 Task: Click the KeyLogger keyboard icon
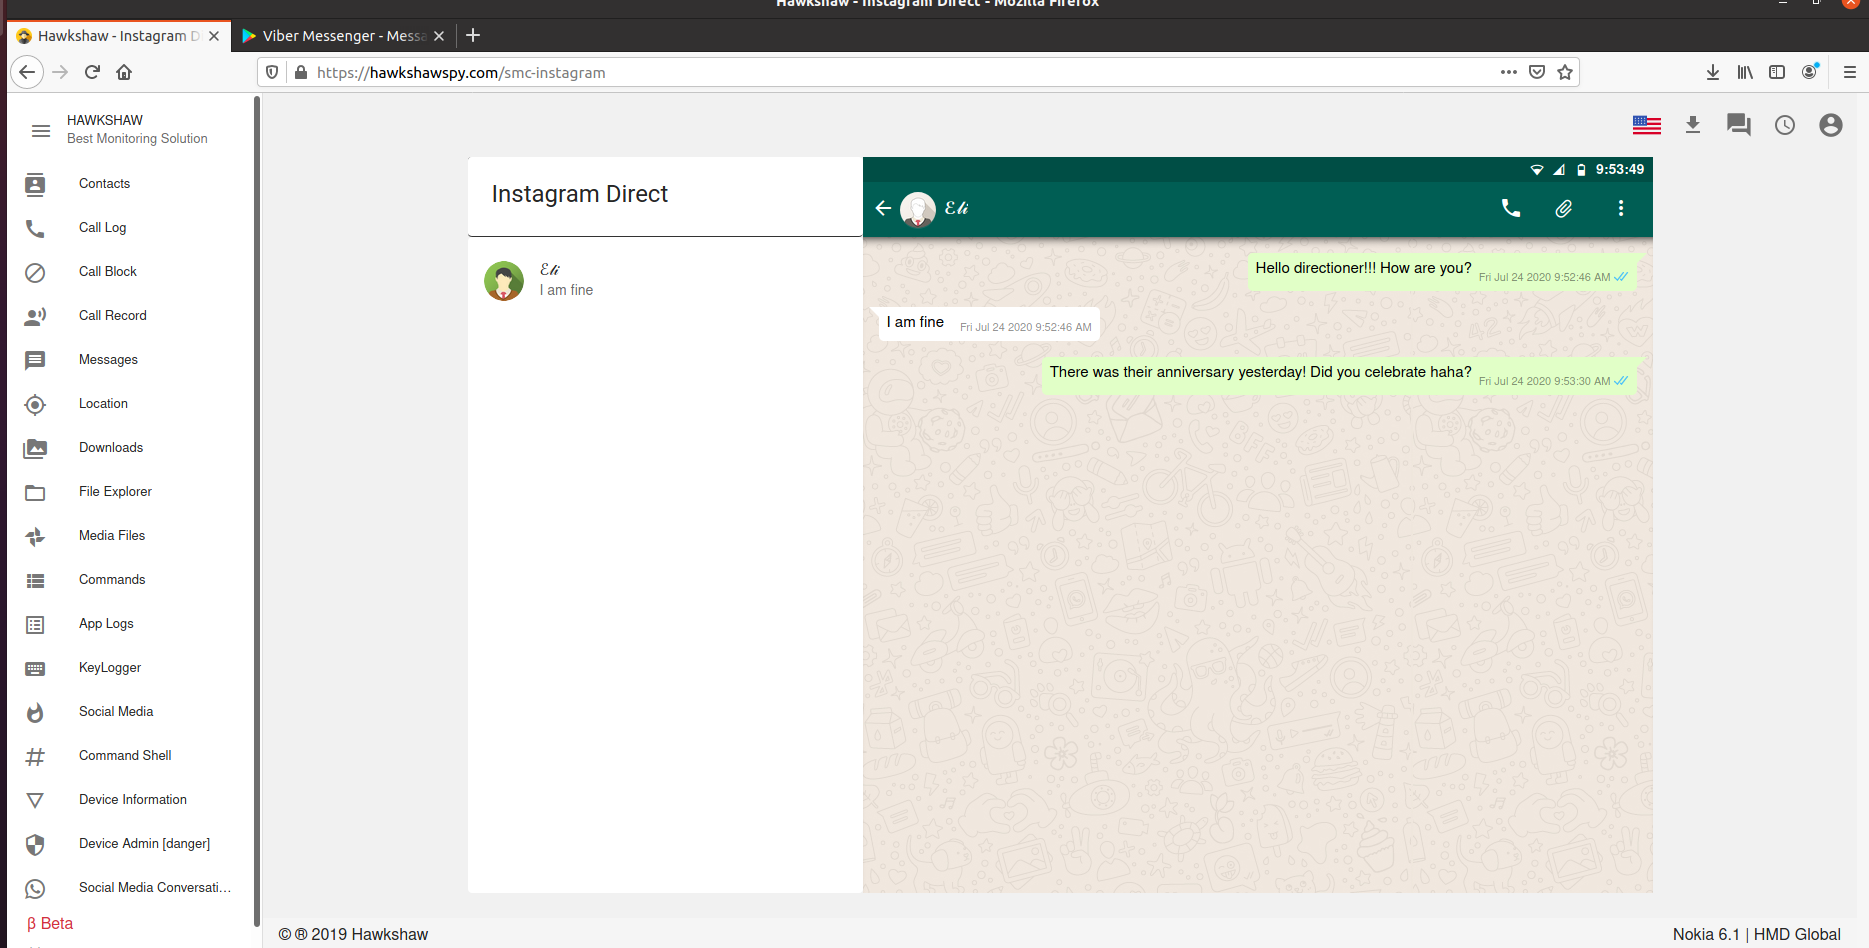35,668
